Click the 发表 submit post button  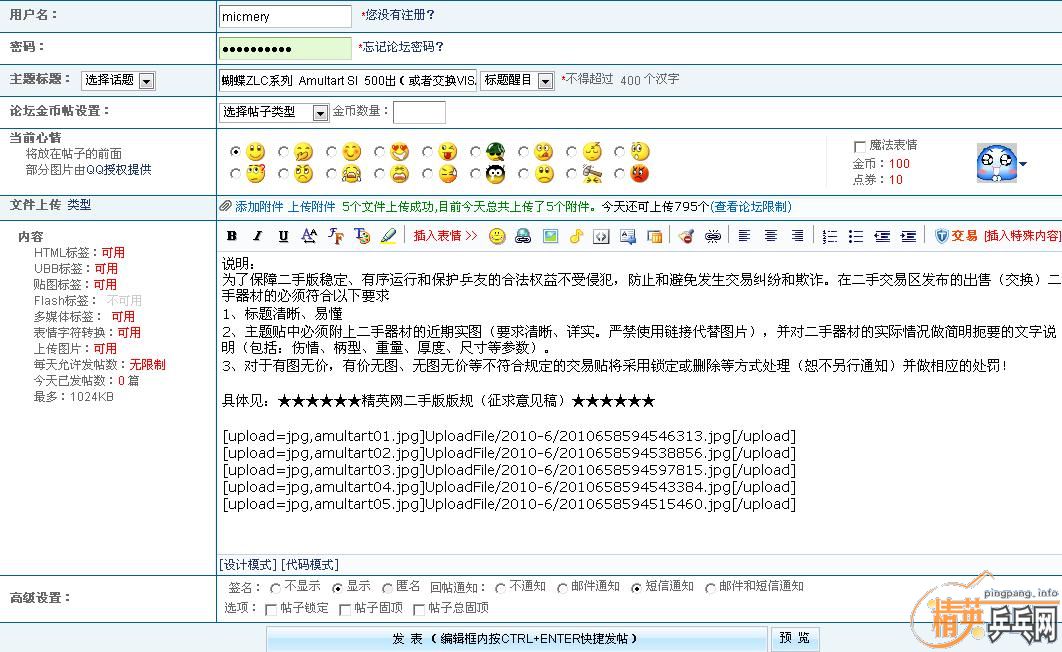(515, 638)
